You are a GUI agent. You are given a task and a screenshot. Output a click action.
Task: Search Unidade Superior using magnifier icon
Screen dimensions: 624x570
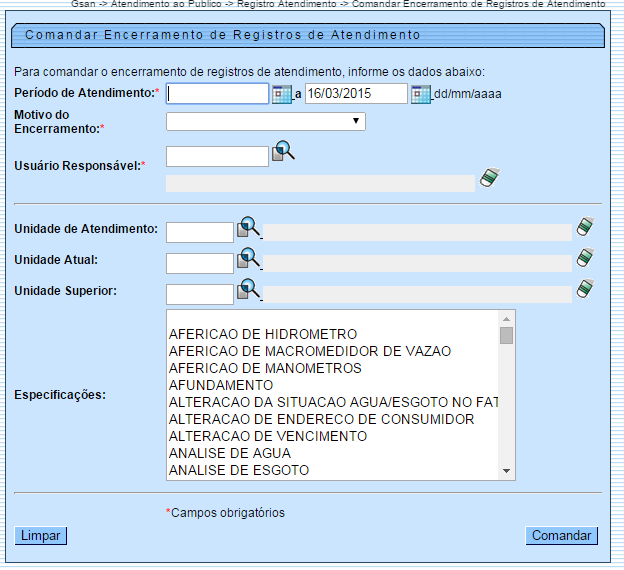click(248, 290)
